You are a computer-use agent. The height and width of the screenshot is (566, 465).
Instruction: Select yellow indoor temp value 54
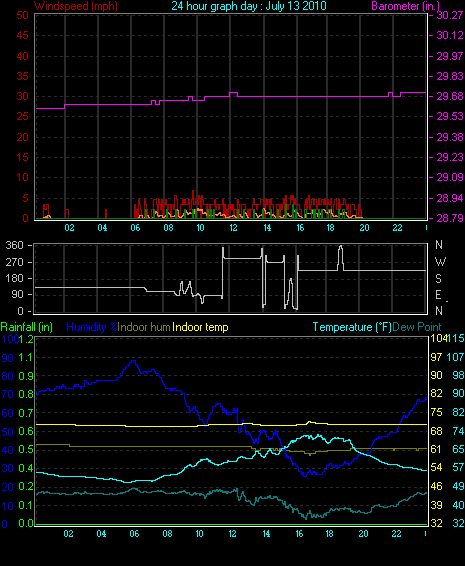point(436,467)
